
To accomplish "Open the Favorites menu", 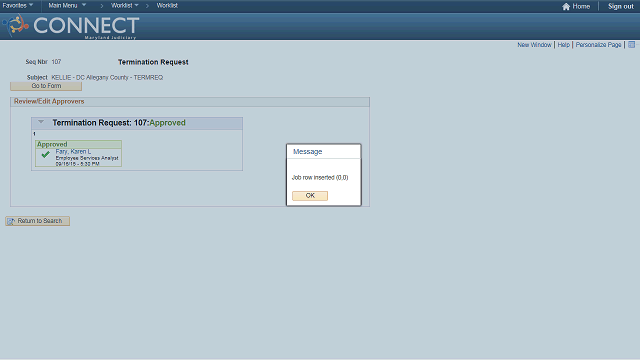I will (x=18, y=5).
